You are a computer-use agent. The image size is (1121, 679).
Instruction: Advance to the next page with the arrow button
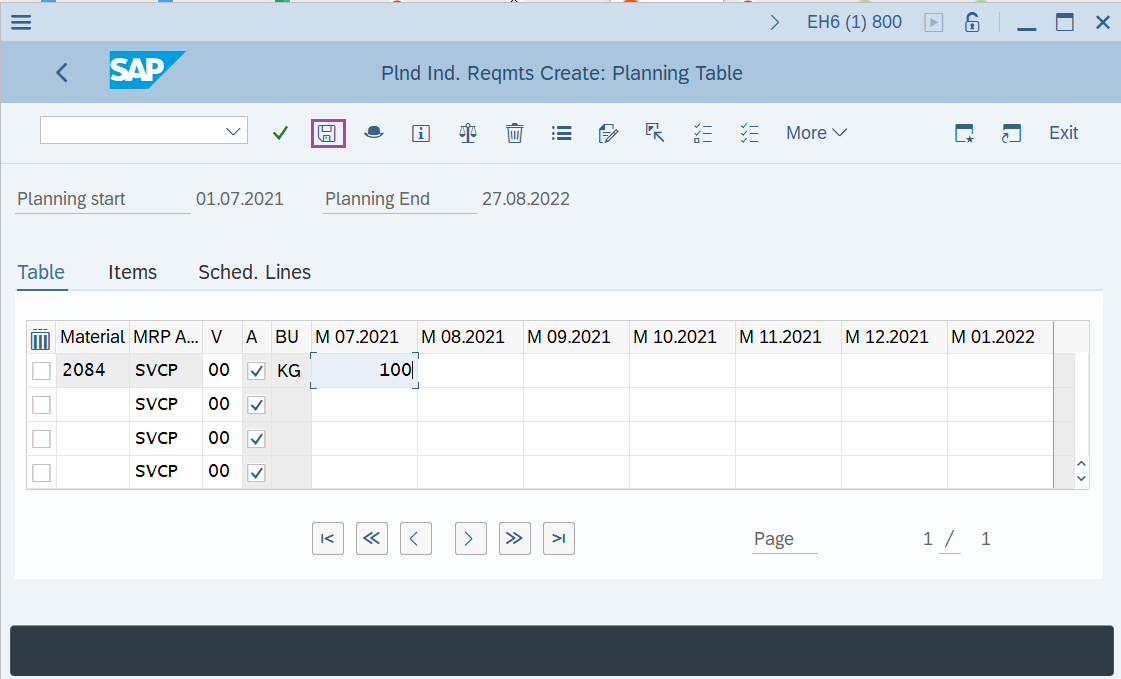click(470, 538)
